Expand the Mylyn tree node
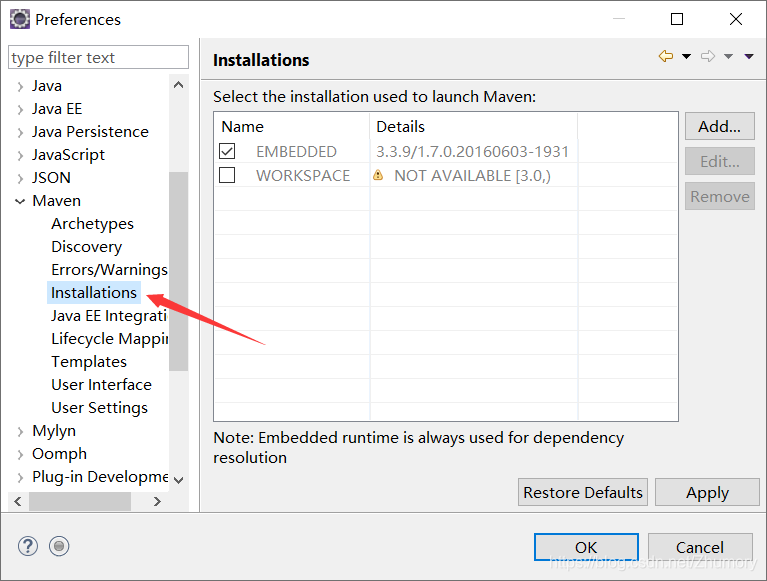Image resolution: width=767 pixels, height=581 pixels. pyautogui.click(x=20, y=431)
